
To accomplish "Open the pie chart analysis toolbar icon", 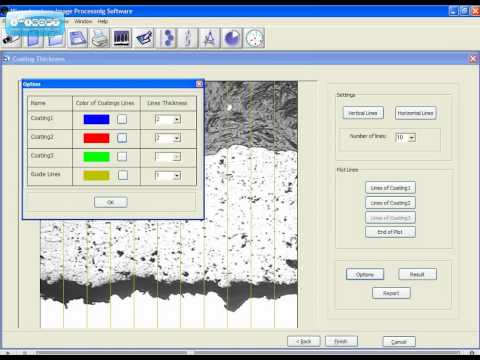I will [x=232, y=38].
